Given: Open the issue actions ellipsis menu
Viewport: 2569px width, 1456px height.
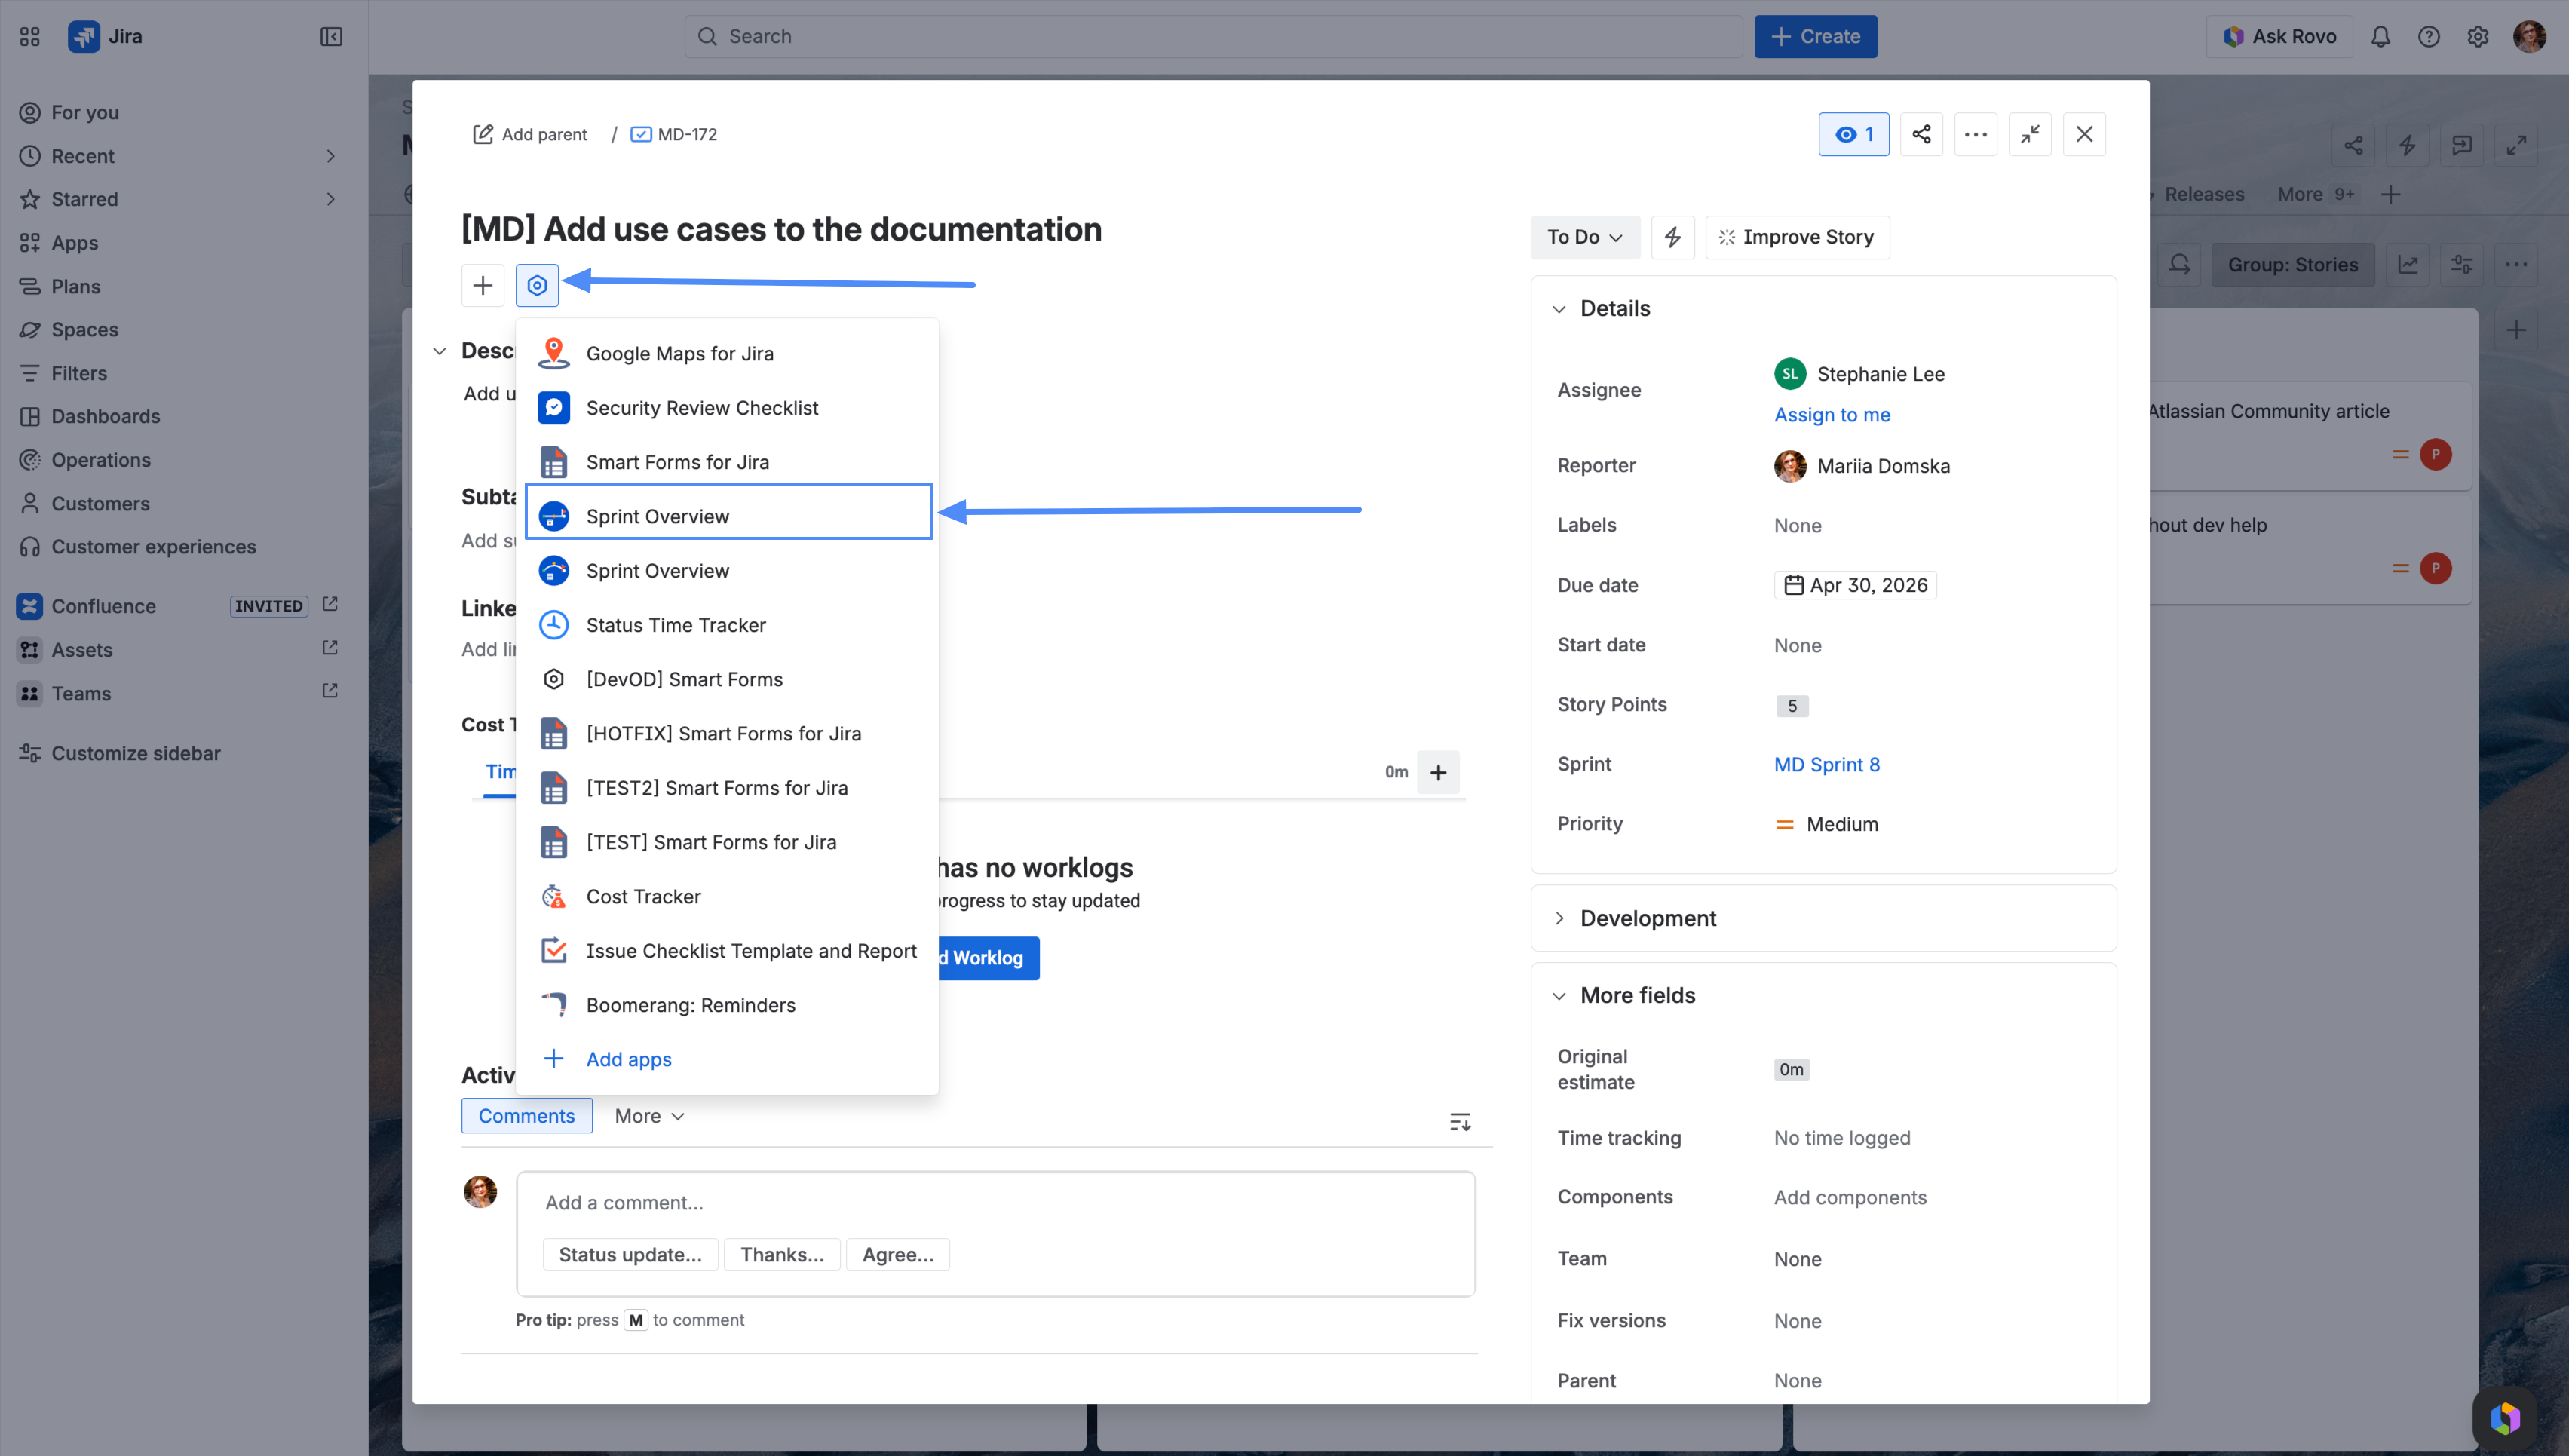Looking at the screenshot, I should point(1975,134).
